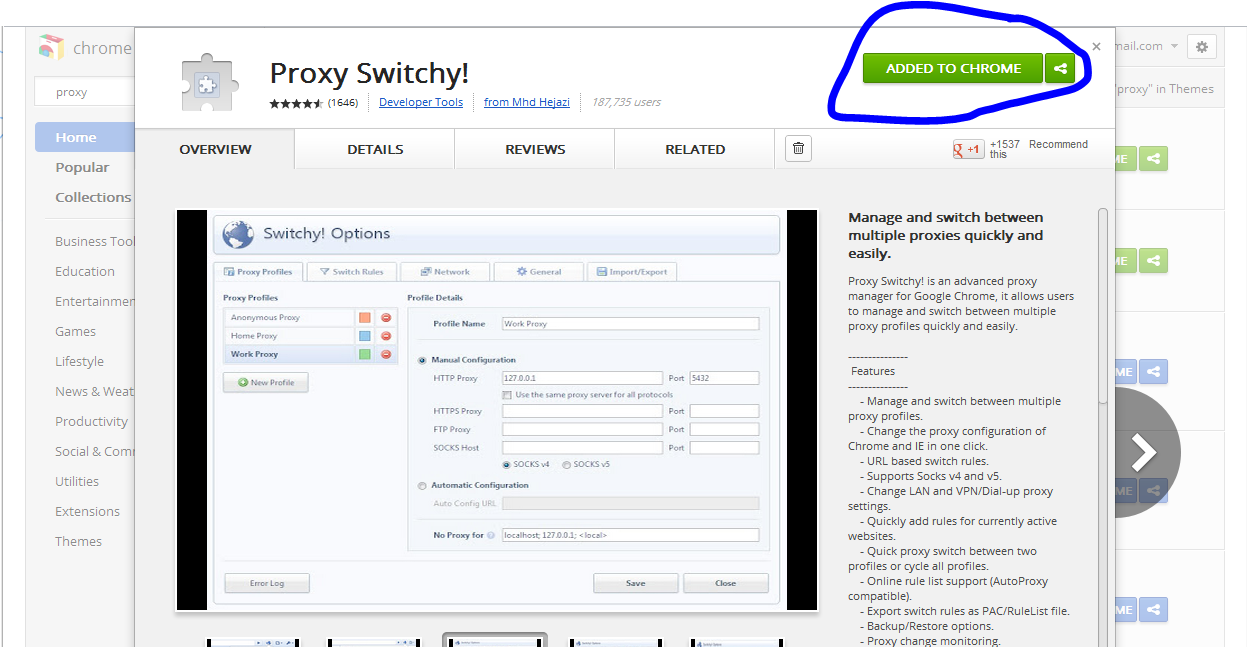Viewport: 1247px width, 647px height.
Task: Open the Education category
Action: [x=85, y=271]
